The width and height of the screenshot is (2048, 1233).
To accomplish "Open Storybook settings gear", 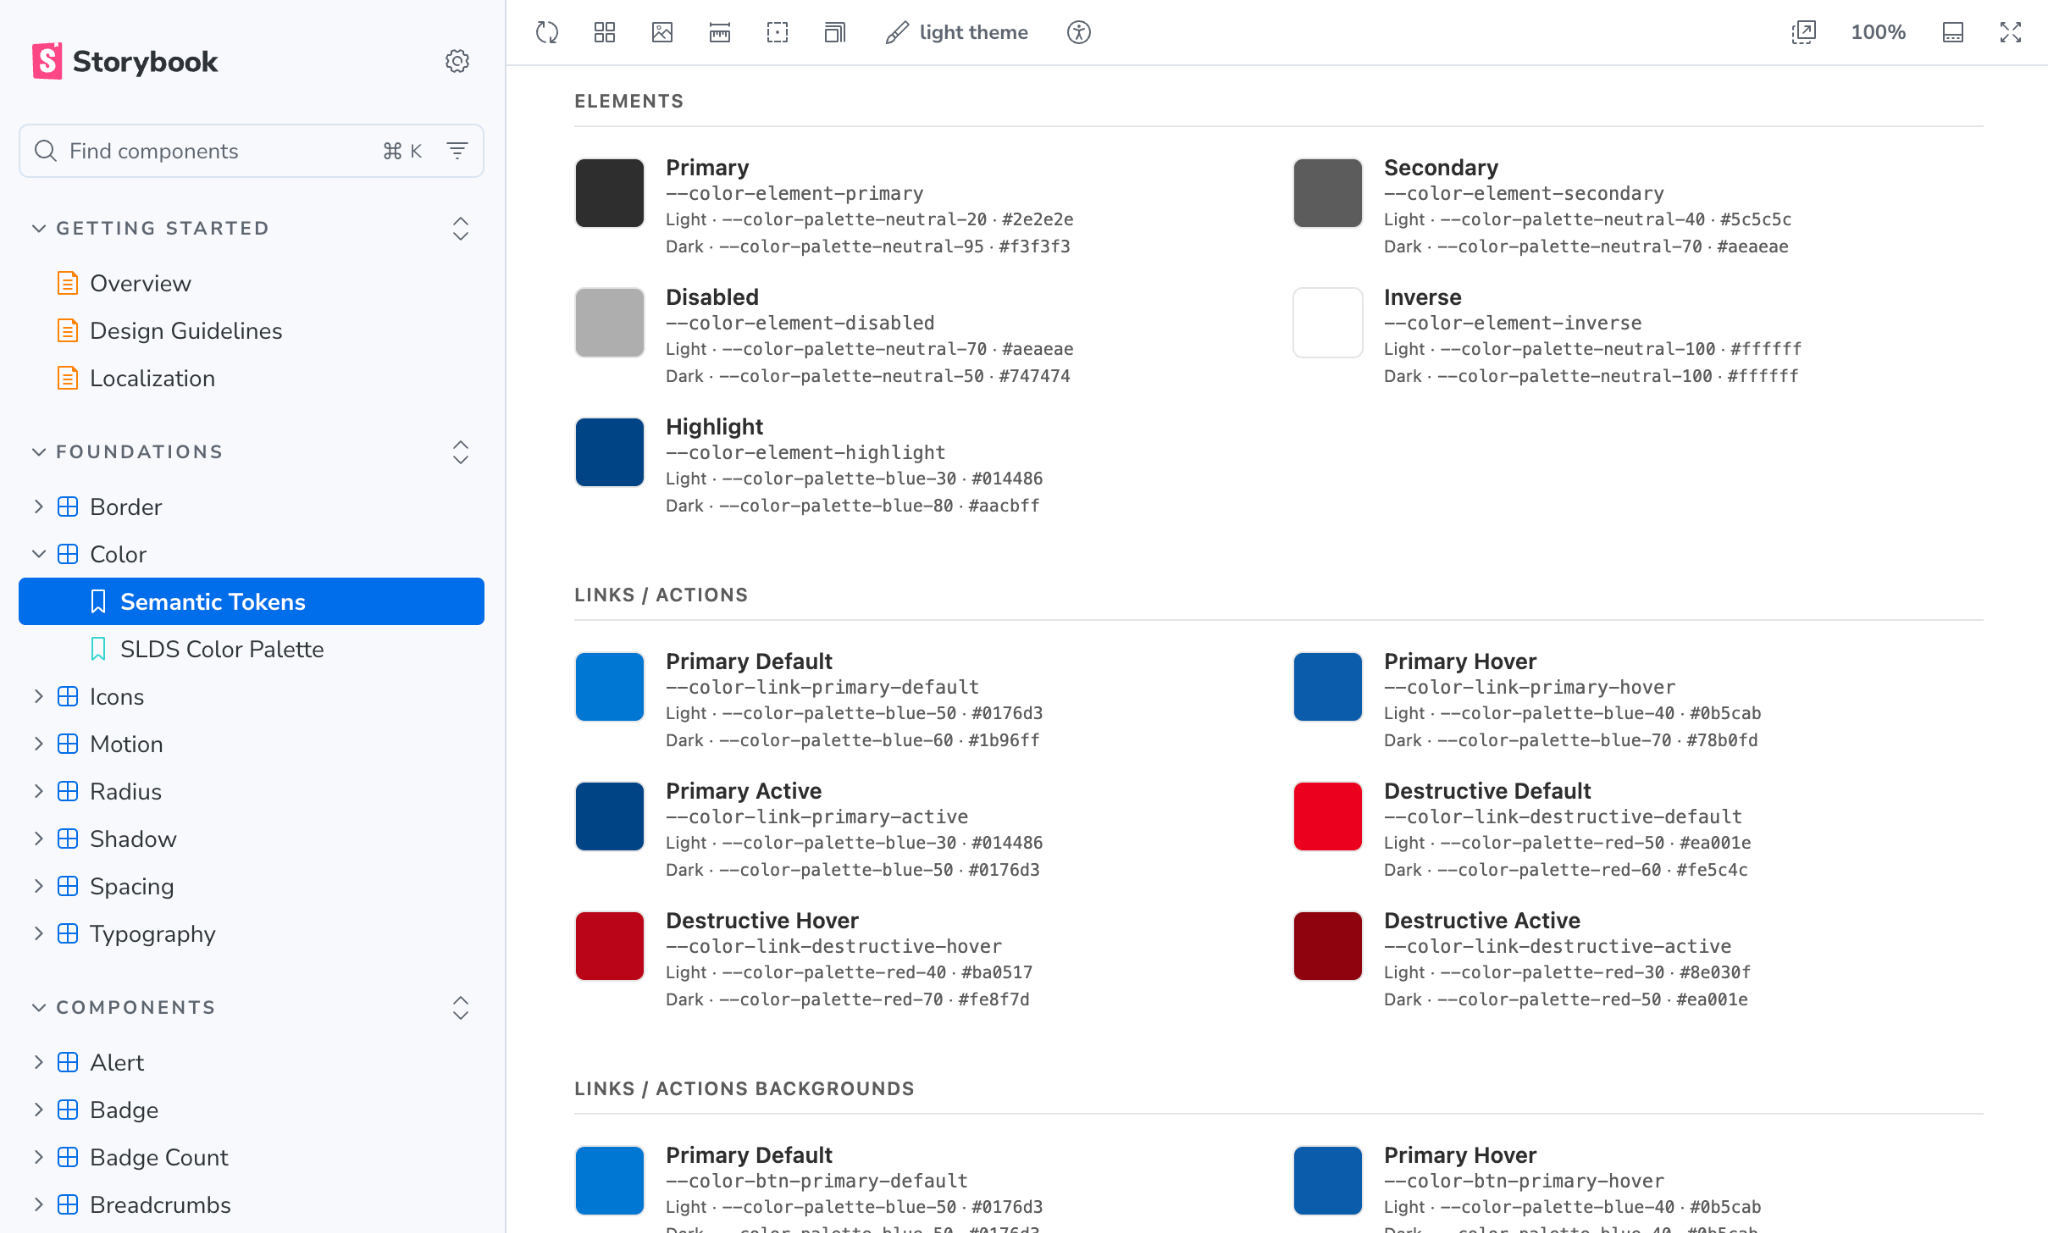I will (x=457, y=61).
